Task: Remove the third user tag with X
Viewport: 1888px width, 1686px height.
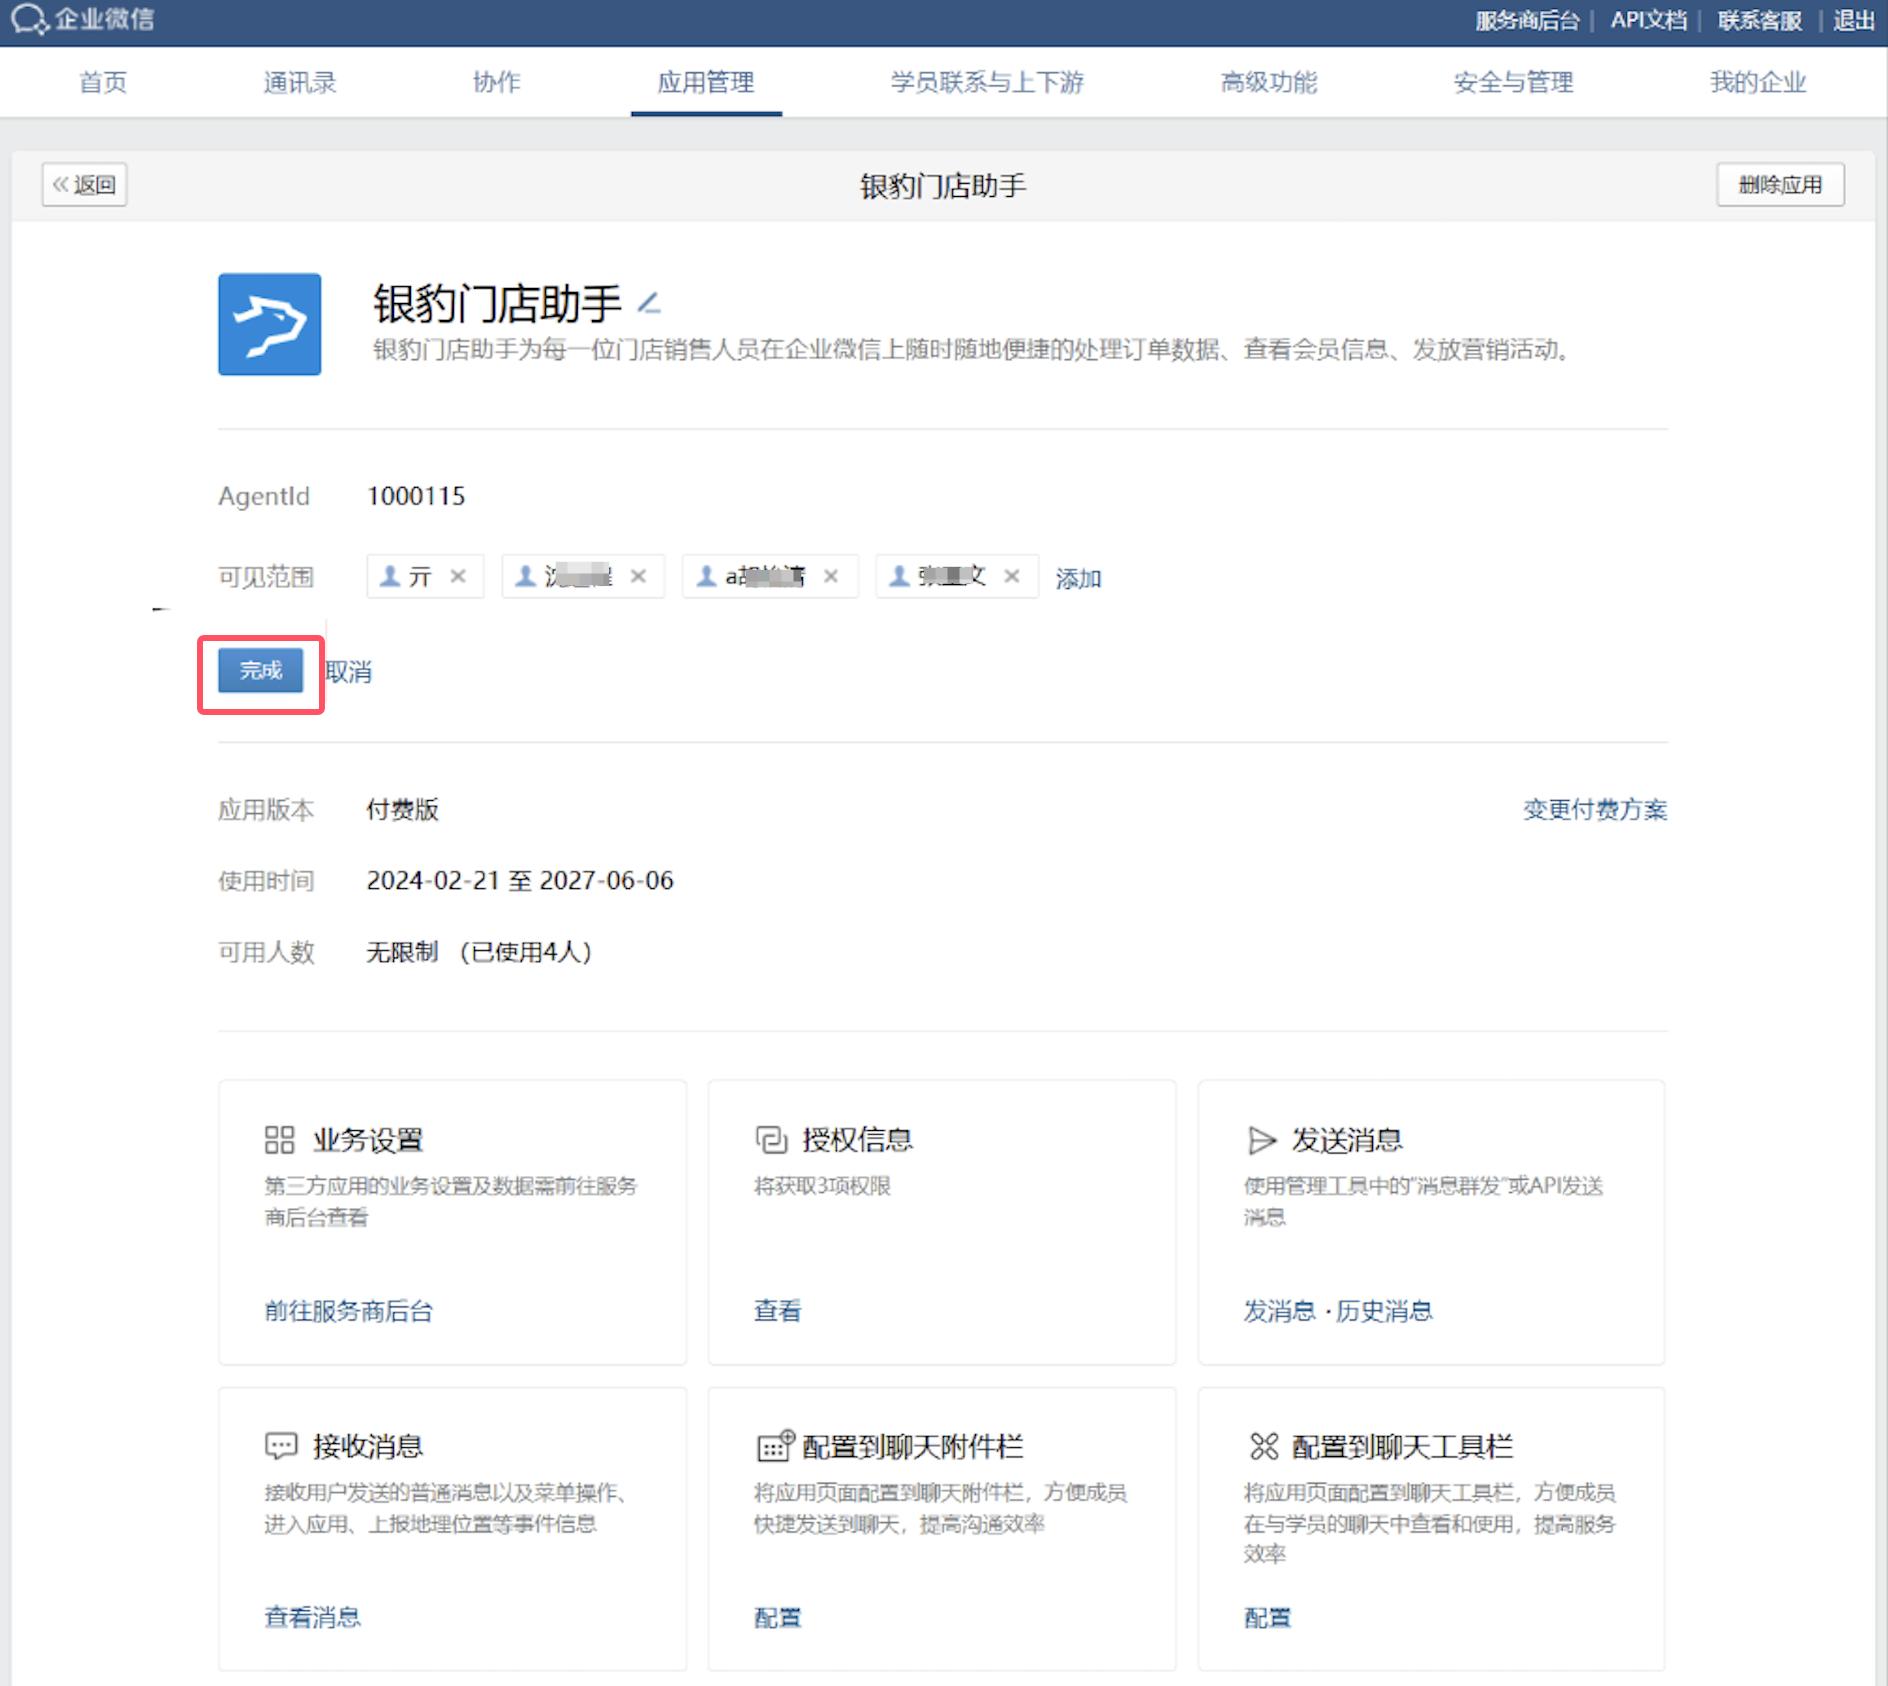Action: tap(831, 576)
